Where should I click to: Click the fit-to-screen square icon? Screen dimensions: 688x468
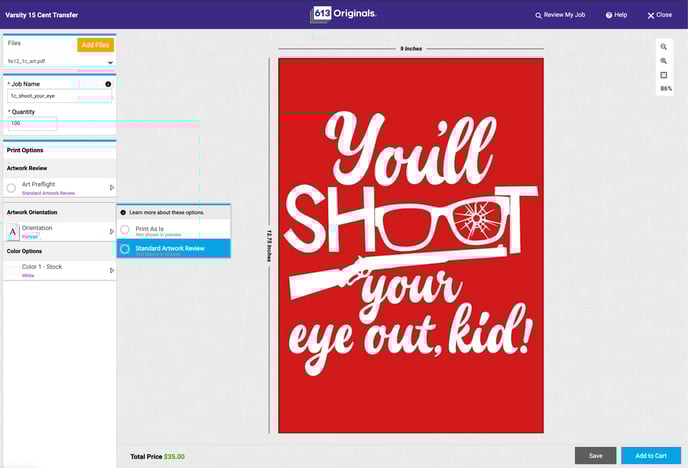(x=663, y=75)
